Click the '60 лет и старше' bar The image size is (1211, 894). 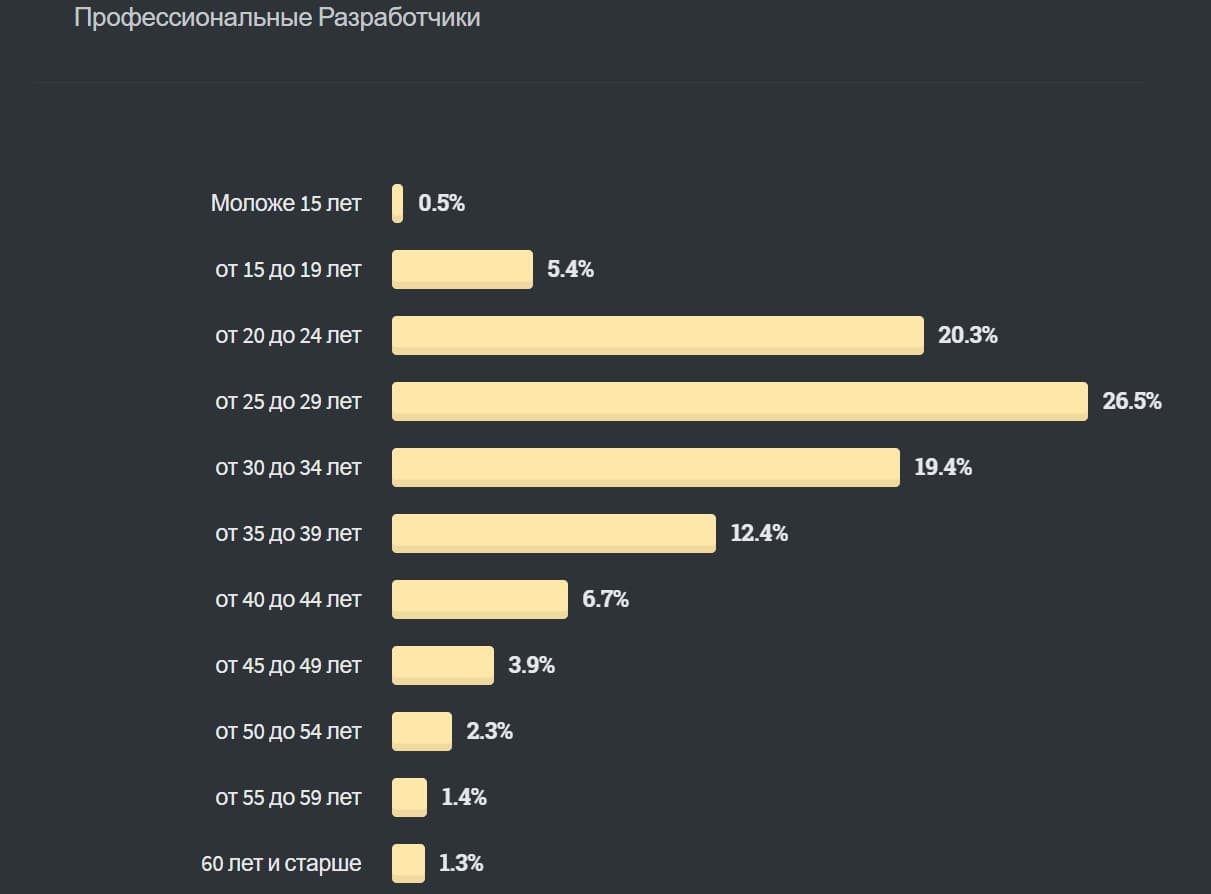(x=408, y=863)
